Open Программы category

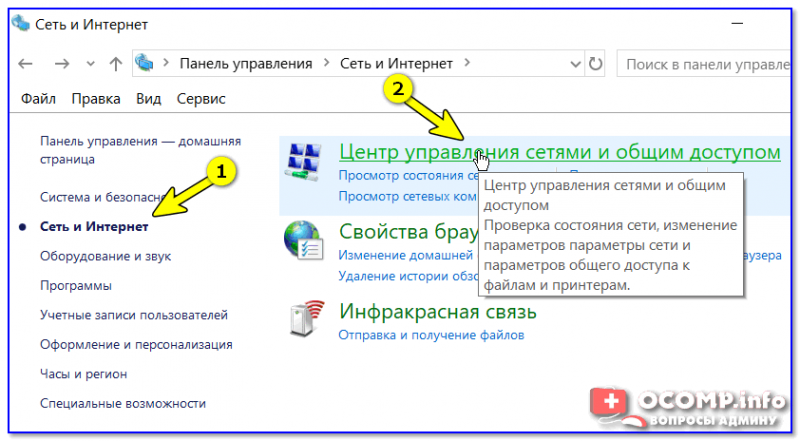pyautogui.click(x=76, y=286)
